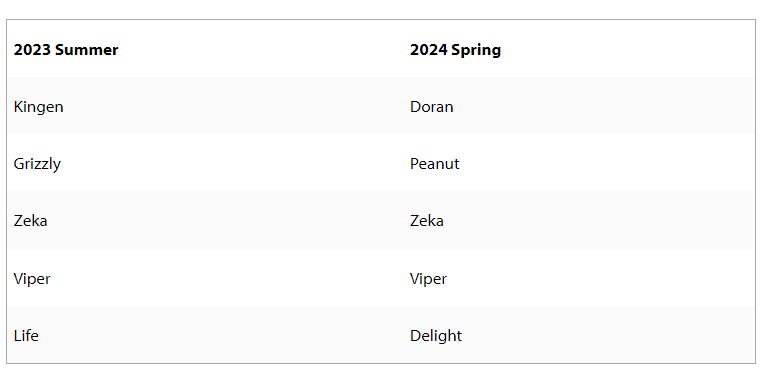Click the blank gap between Grizzly and Peanut
Image resolution: width=766 pixels, height=374 pixels.
tap(235, 164)
